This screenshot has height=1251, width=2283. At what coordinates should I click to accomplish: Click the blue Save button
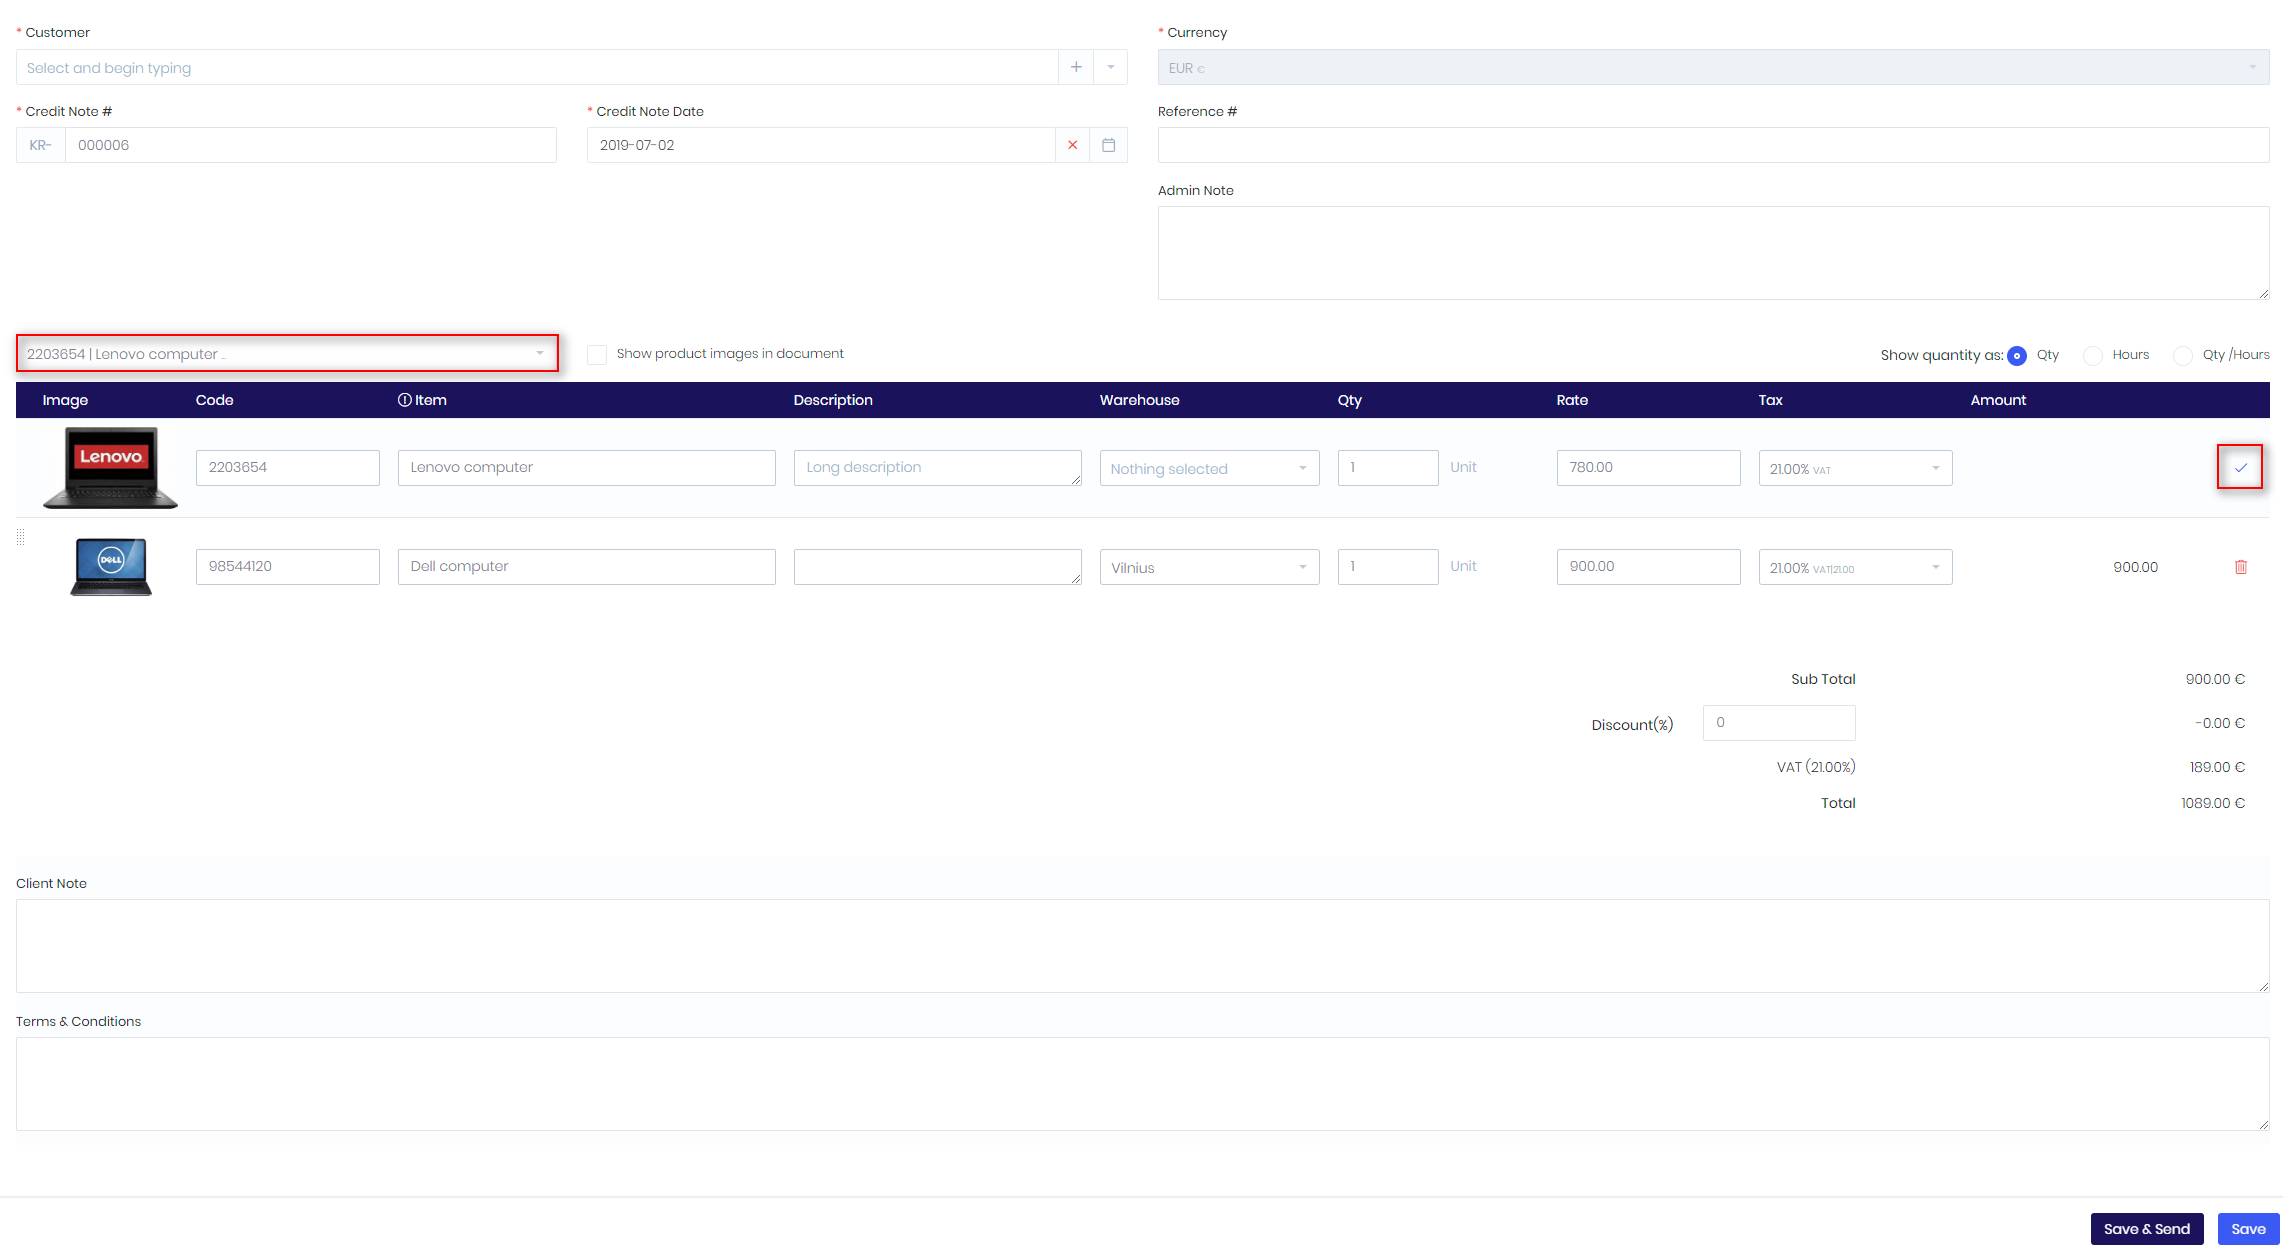point(2247,1229)
